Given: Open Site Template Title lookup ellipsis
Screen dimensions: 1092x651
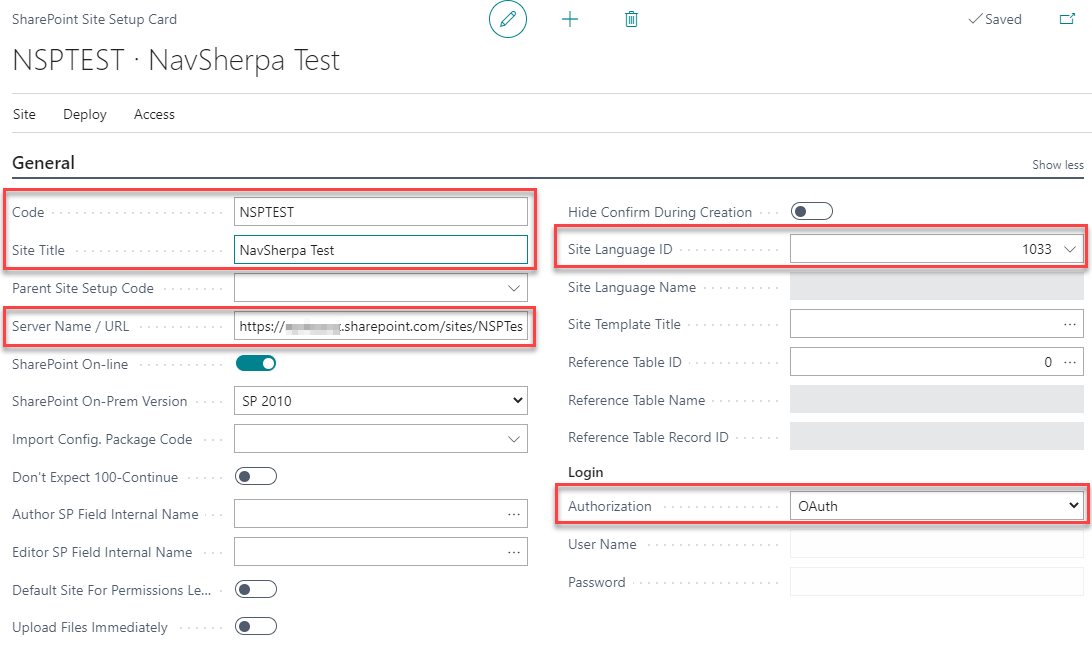Looking at the screenshot, I should (1070, 324).
